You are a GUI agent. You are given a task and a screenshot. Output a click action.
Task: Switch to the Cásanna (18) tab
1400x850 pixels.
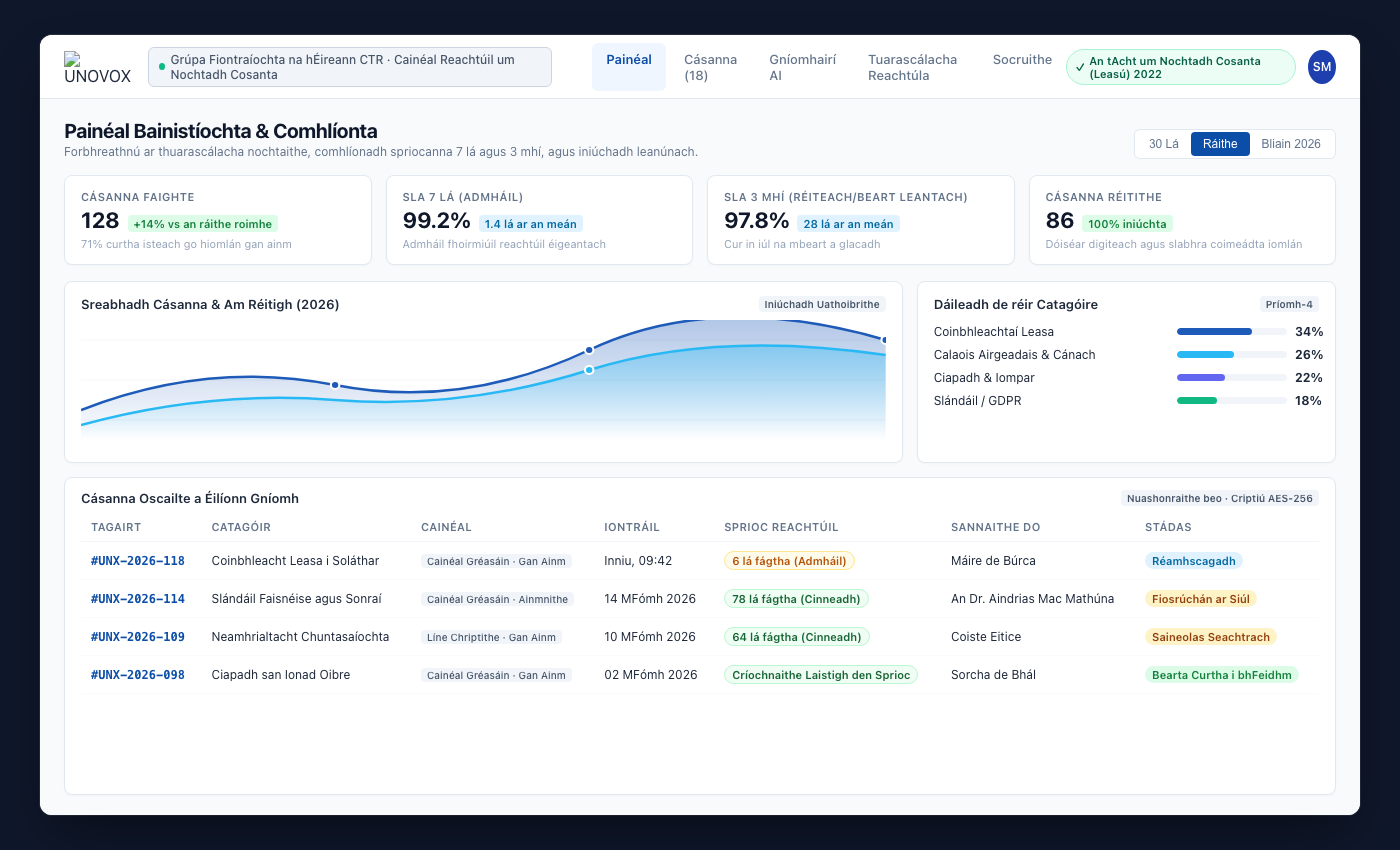[710, 67]
